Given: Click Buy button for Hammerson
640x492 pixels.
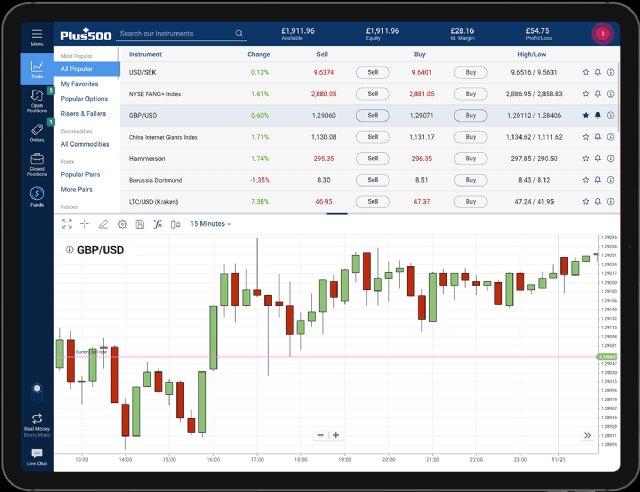Looking at the screenshot, I should (x=470, y=158).
